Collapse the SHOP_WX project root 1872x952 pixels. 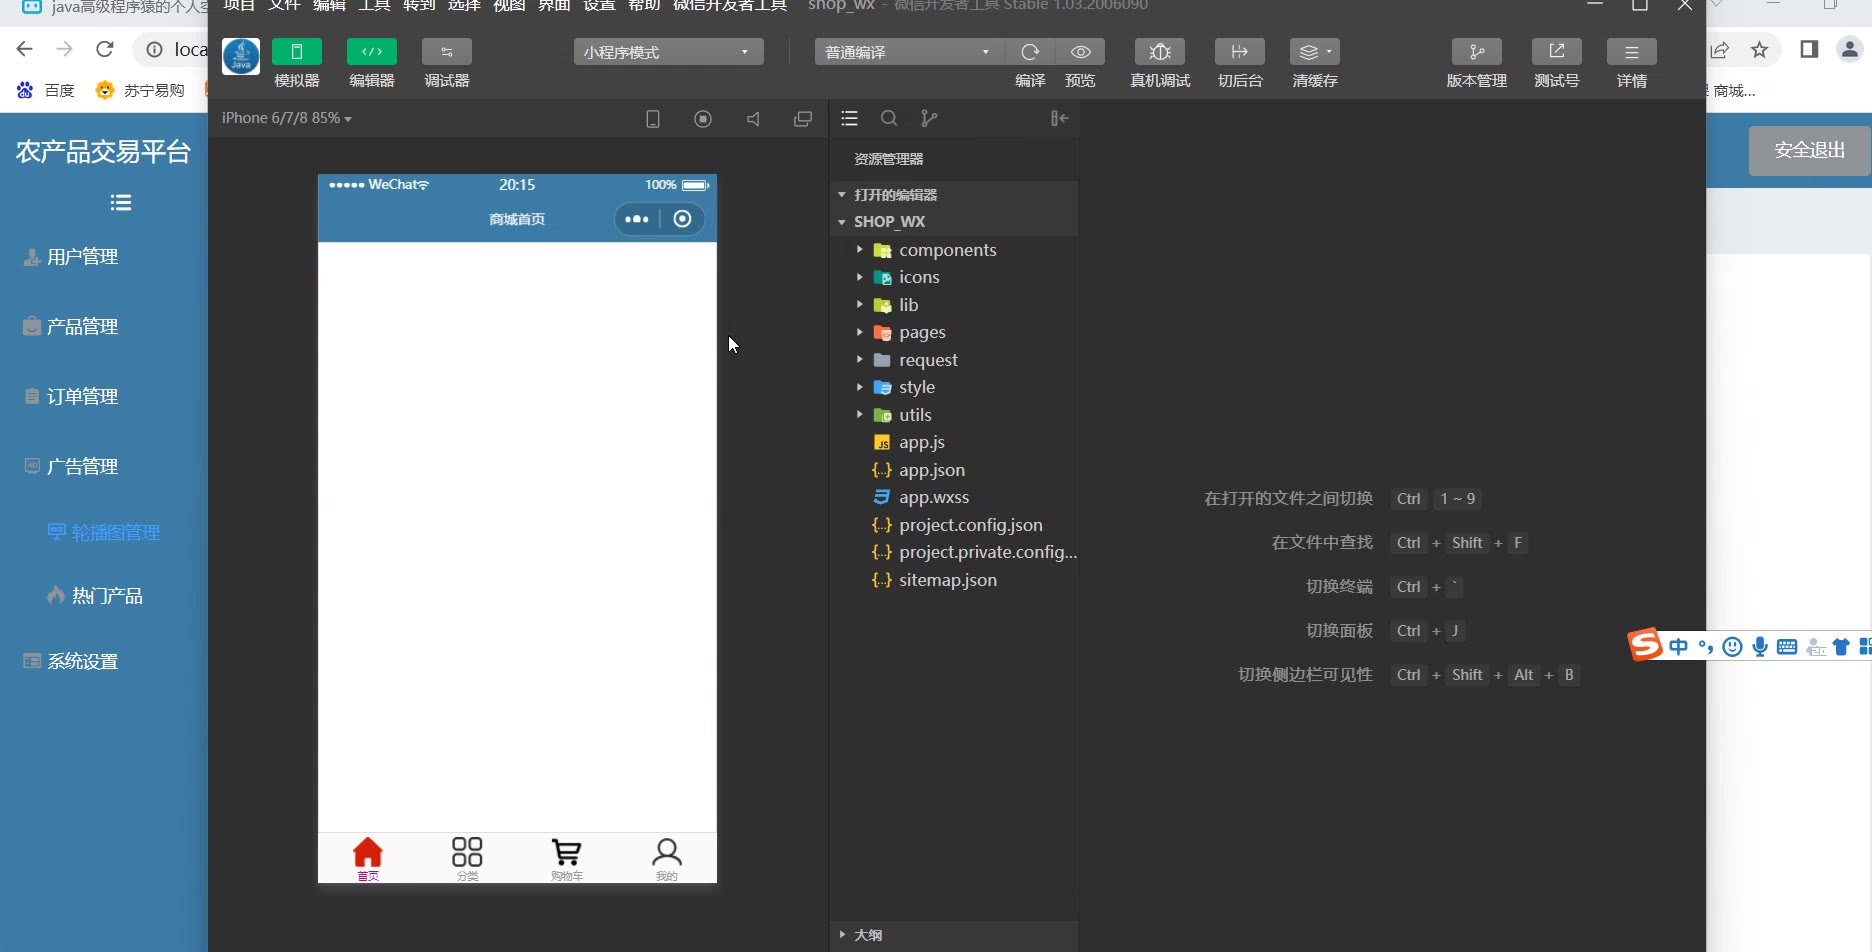(954, 222)
